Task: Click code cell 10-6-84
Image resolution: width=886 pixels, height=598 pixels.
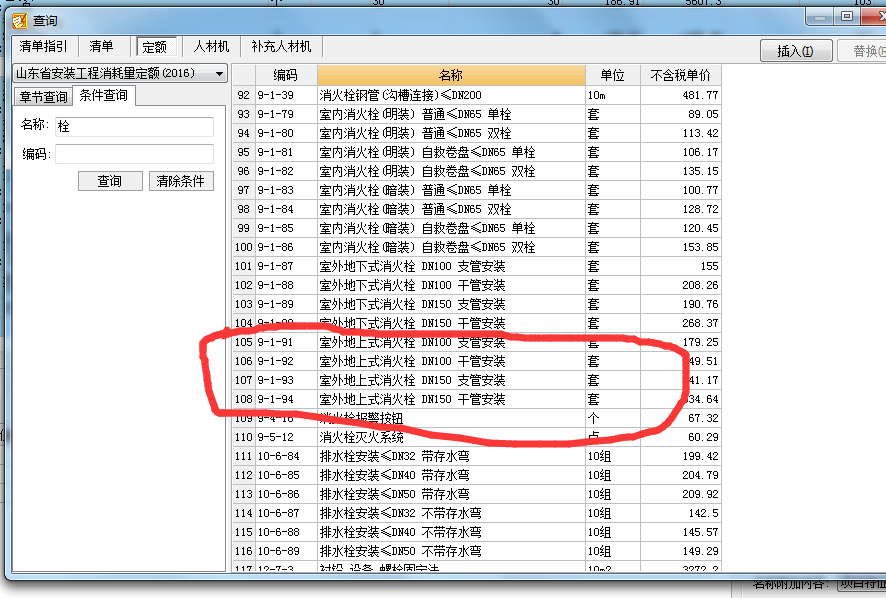Action: coord(286,457)
